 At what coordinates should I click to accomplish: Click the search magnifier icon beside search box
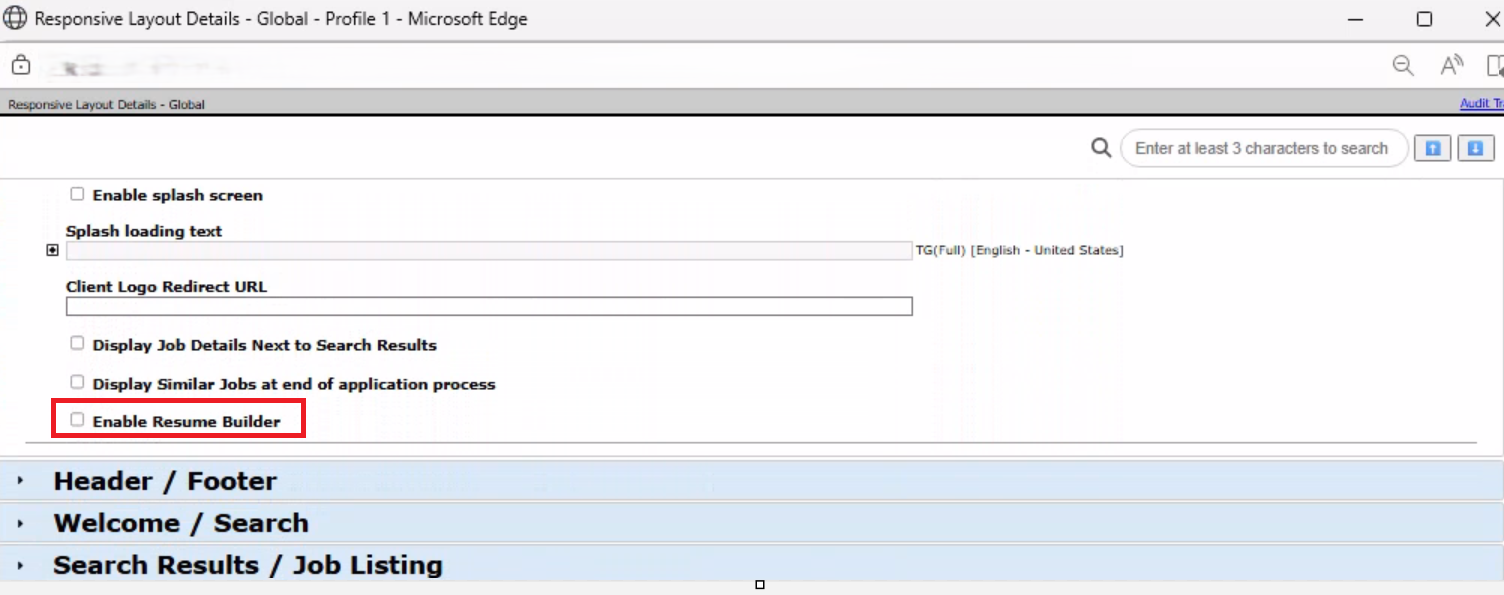[x=1101, y=148]
